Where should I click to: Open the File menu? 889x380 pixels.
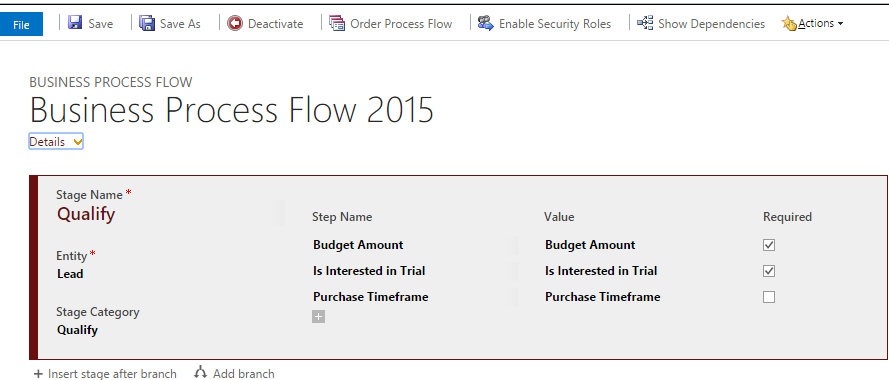(x=22, y=25)
